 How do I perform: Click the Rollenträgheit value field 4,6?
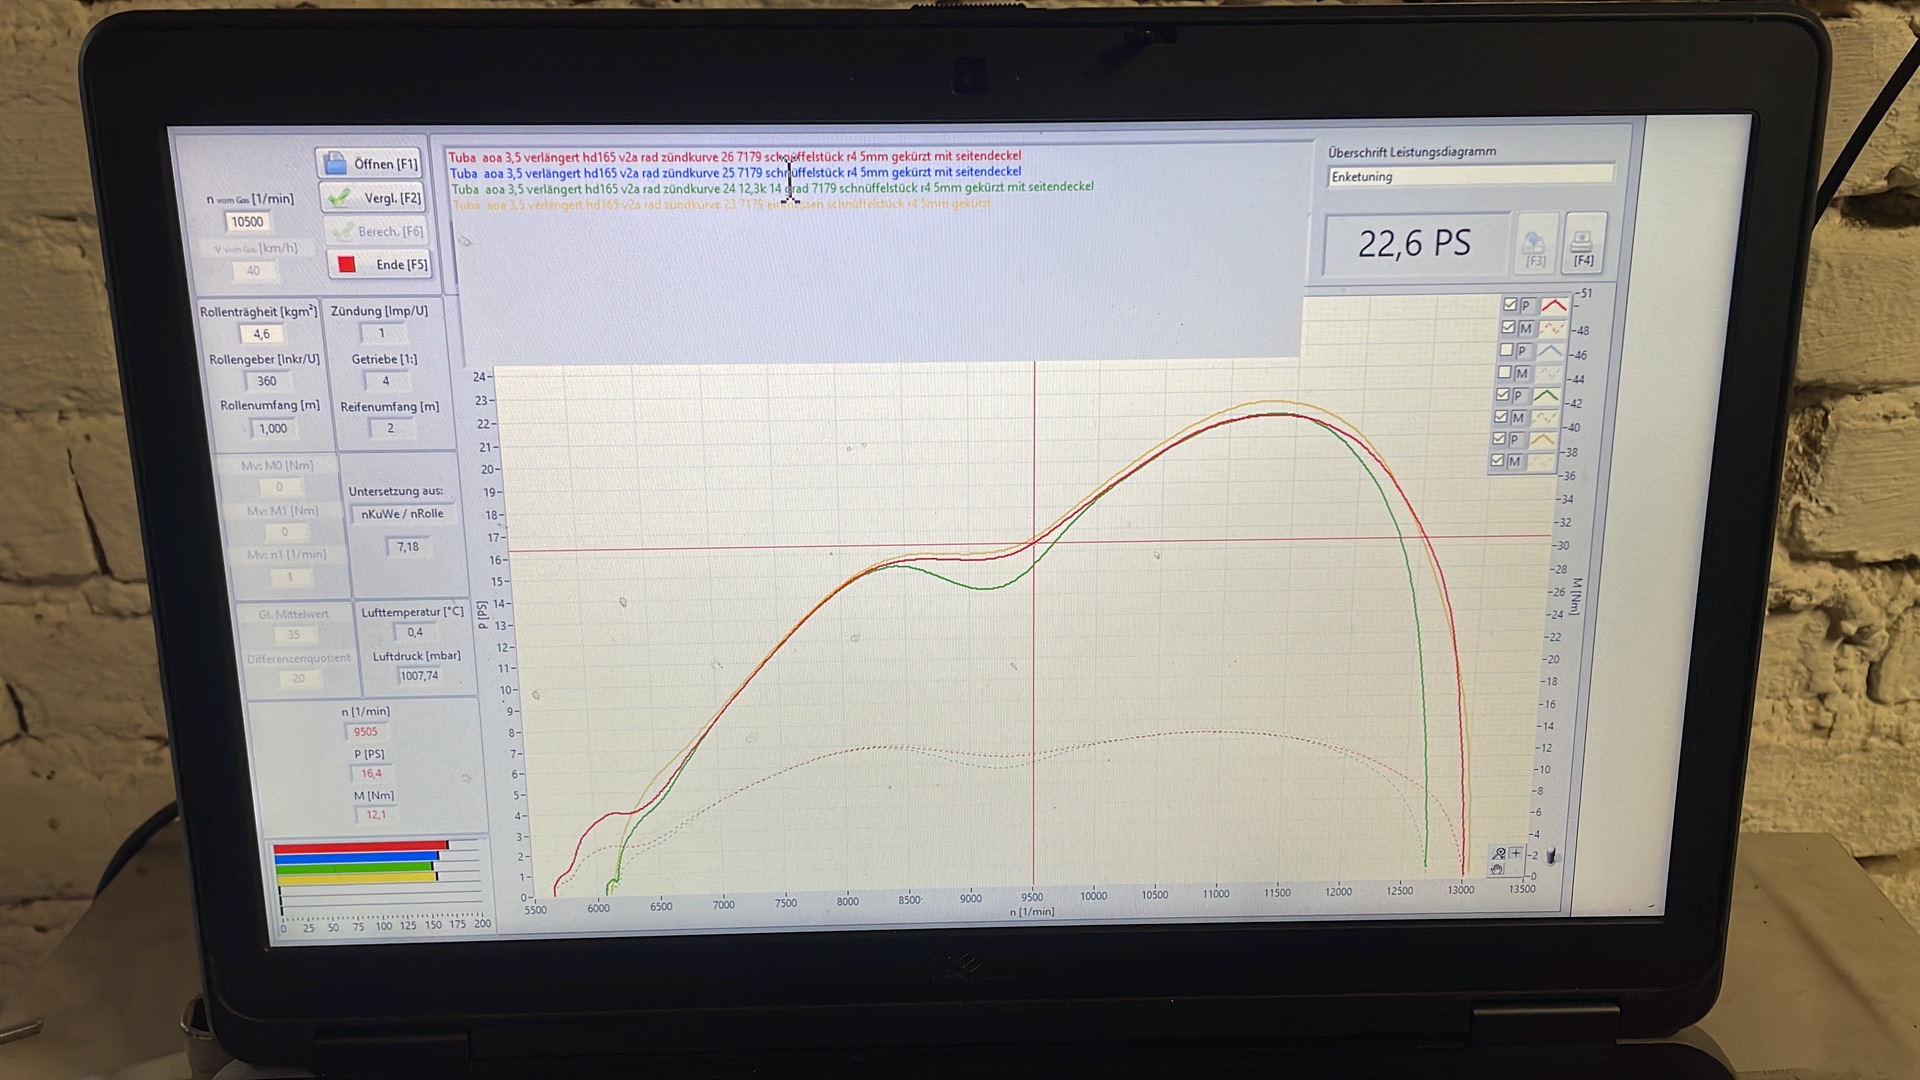coord(261,334)
